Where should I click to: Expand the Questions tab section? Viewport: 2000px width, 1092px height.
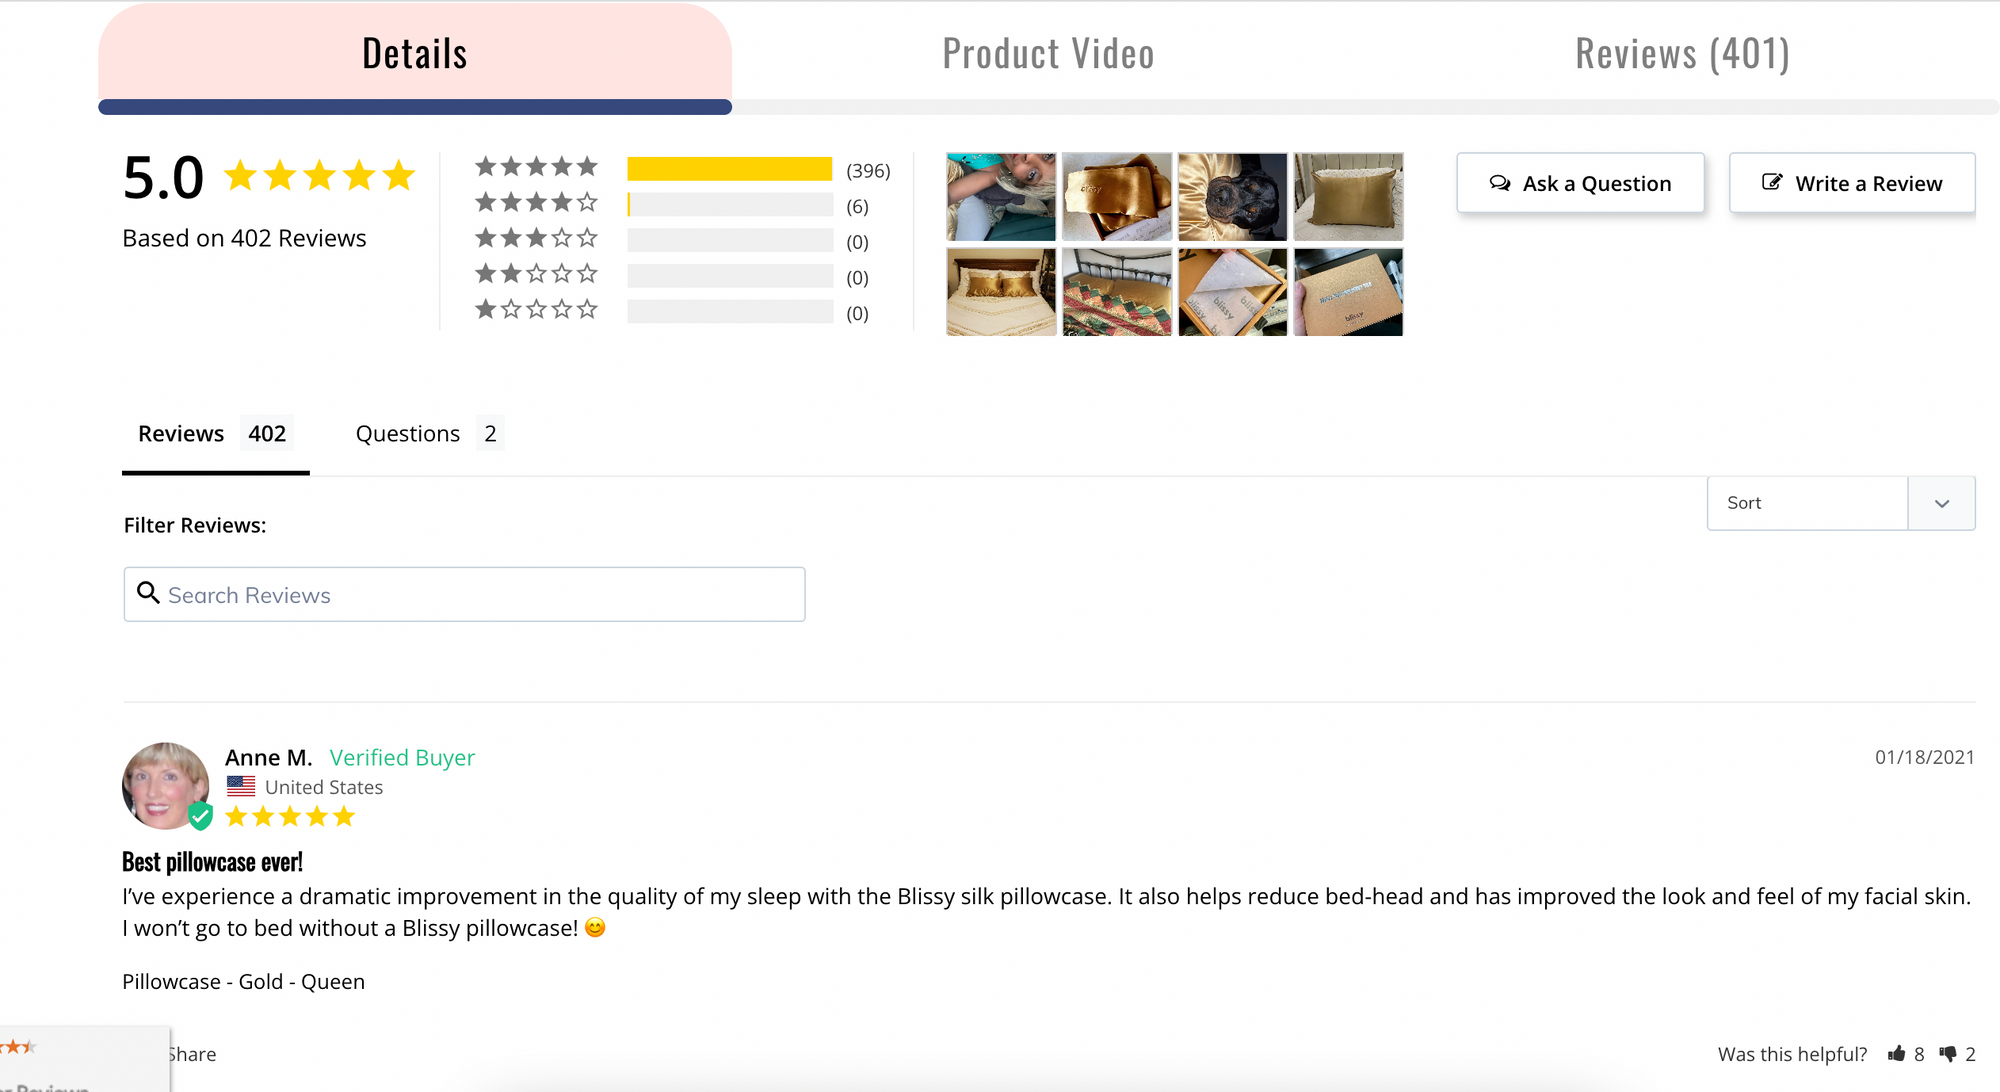pos(423,434)
